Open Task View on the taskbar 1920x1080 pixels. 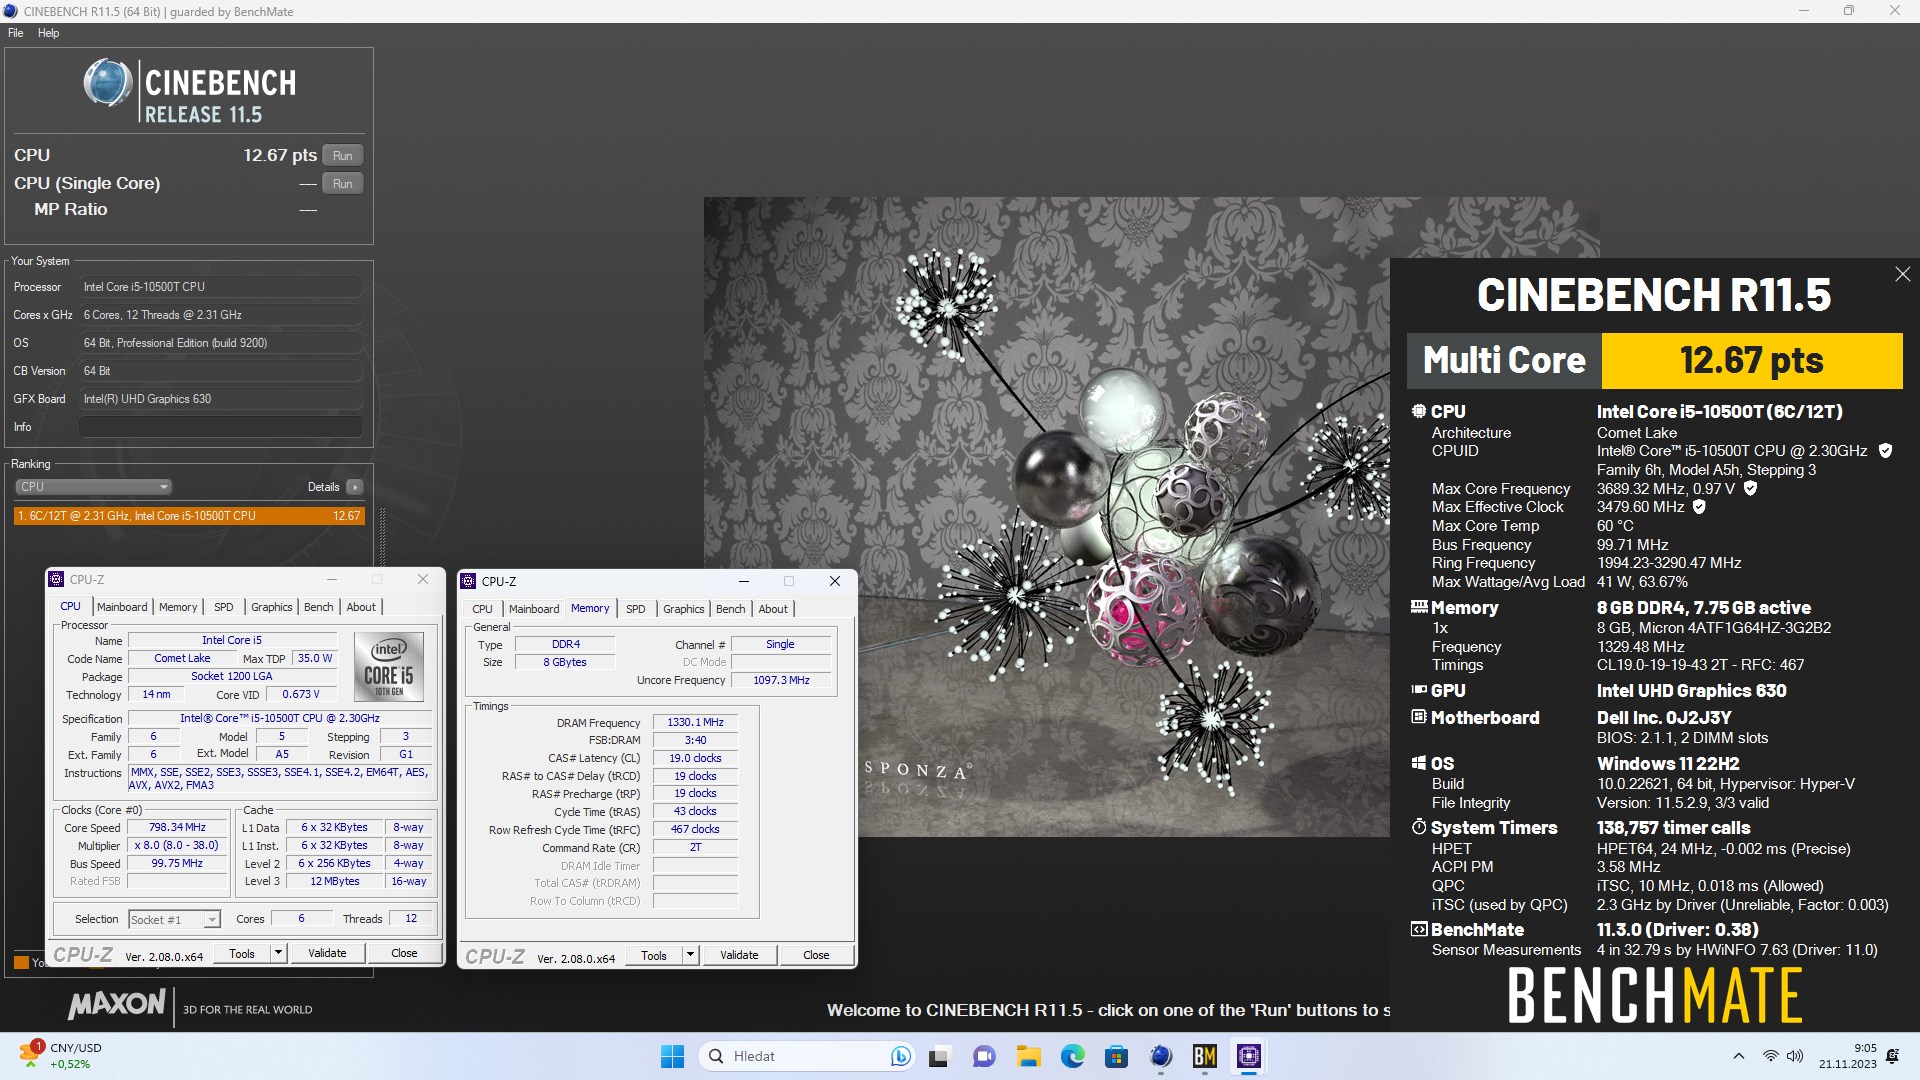coord(939,1056)
